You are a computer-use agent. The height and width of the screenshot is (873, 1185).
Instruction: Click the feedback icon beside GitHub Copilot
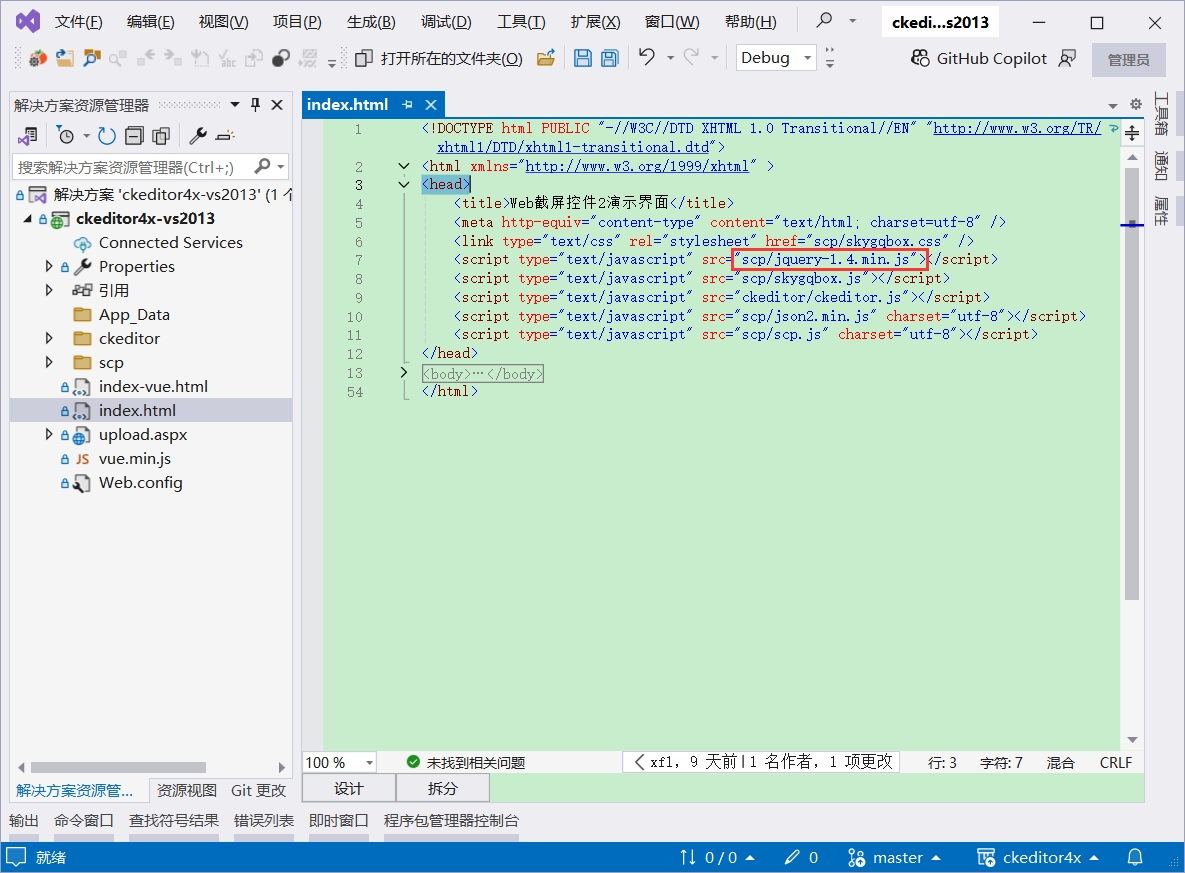(x=1067, y=59)
